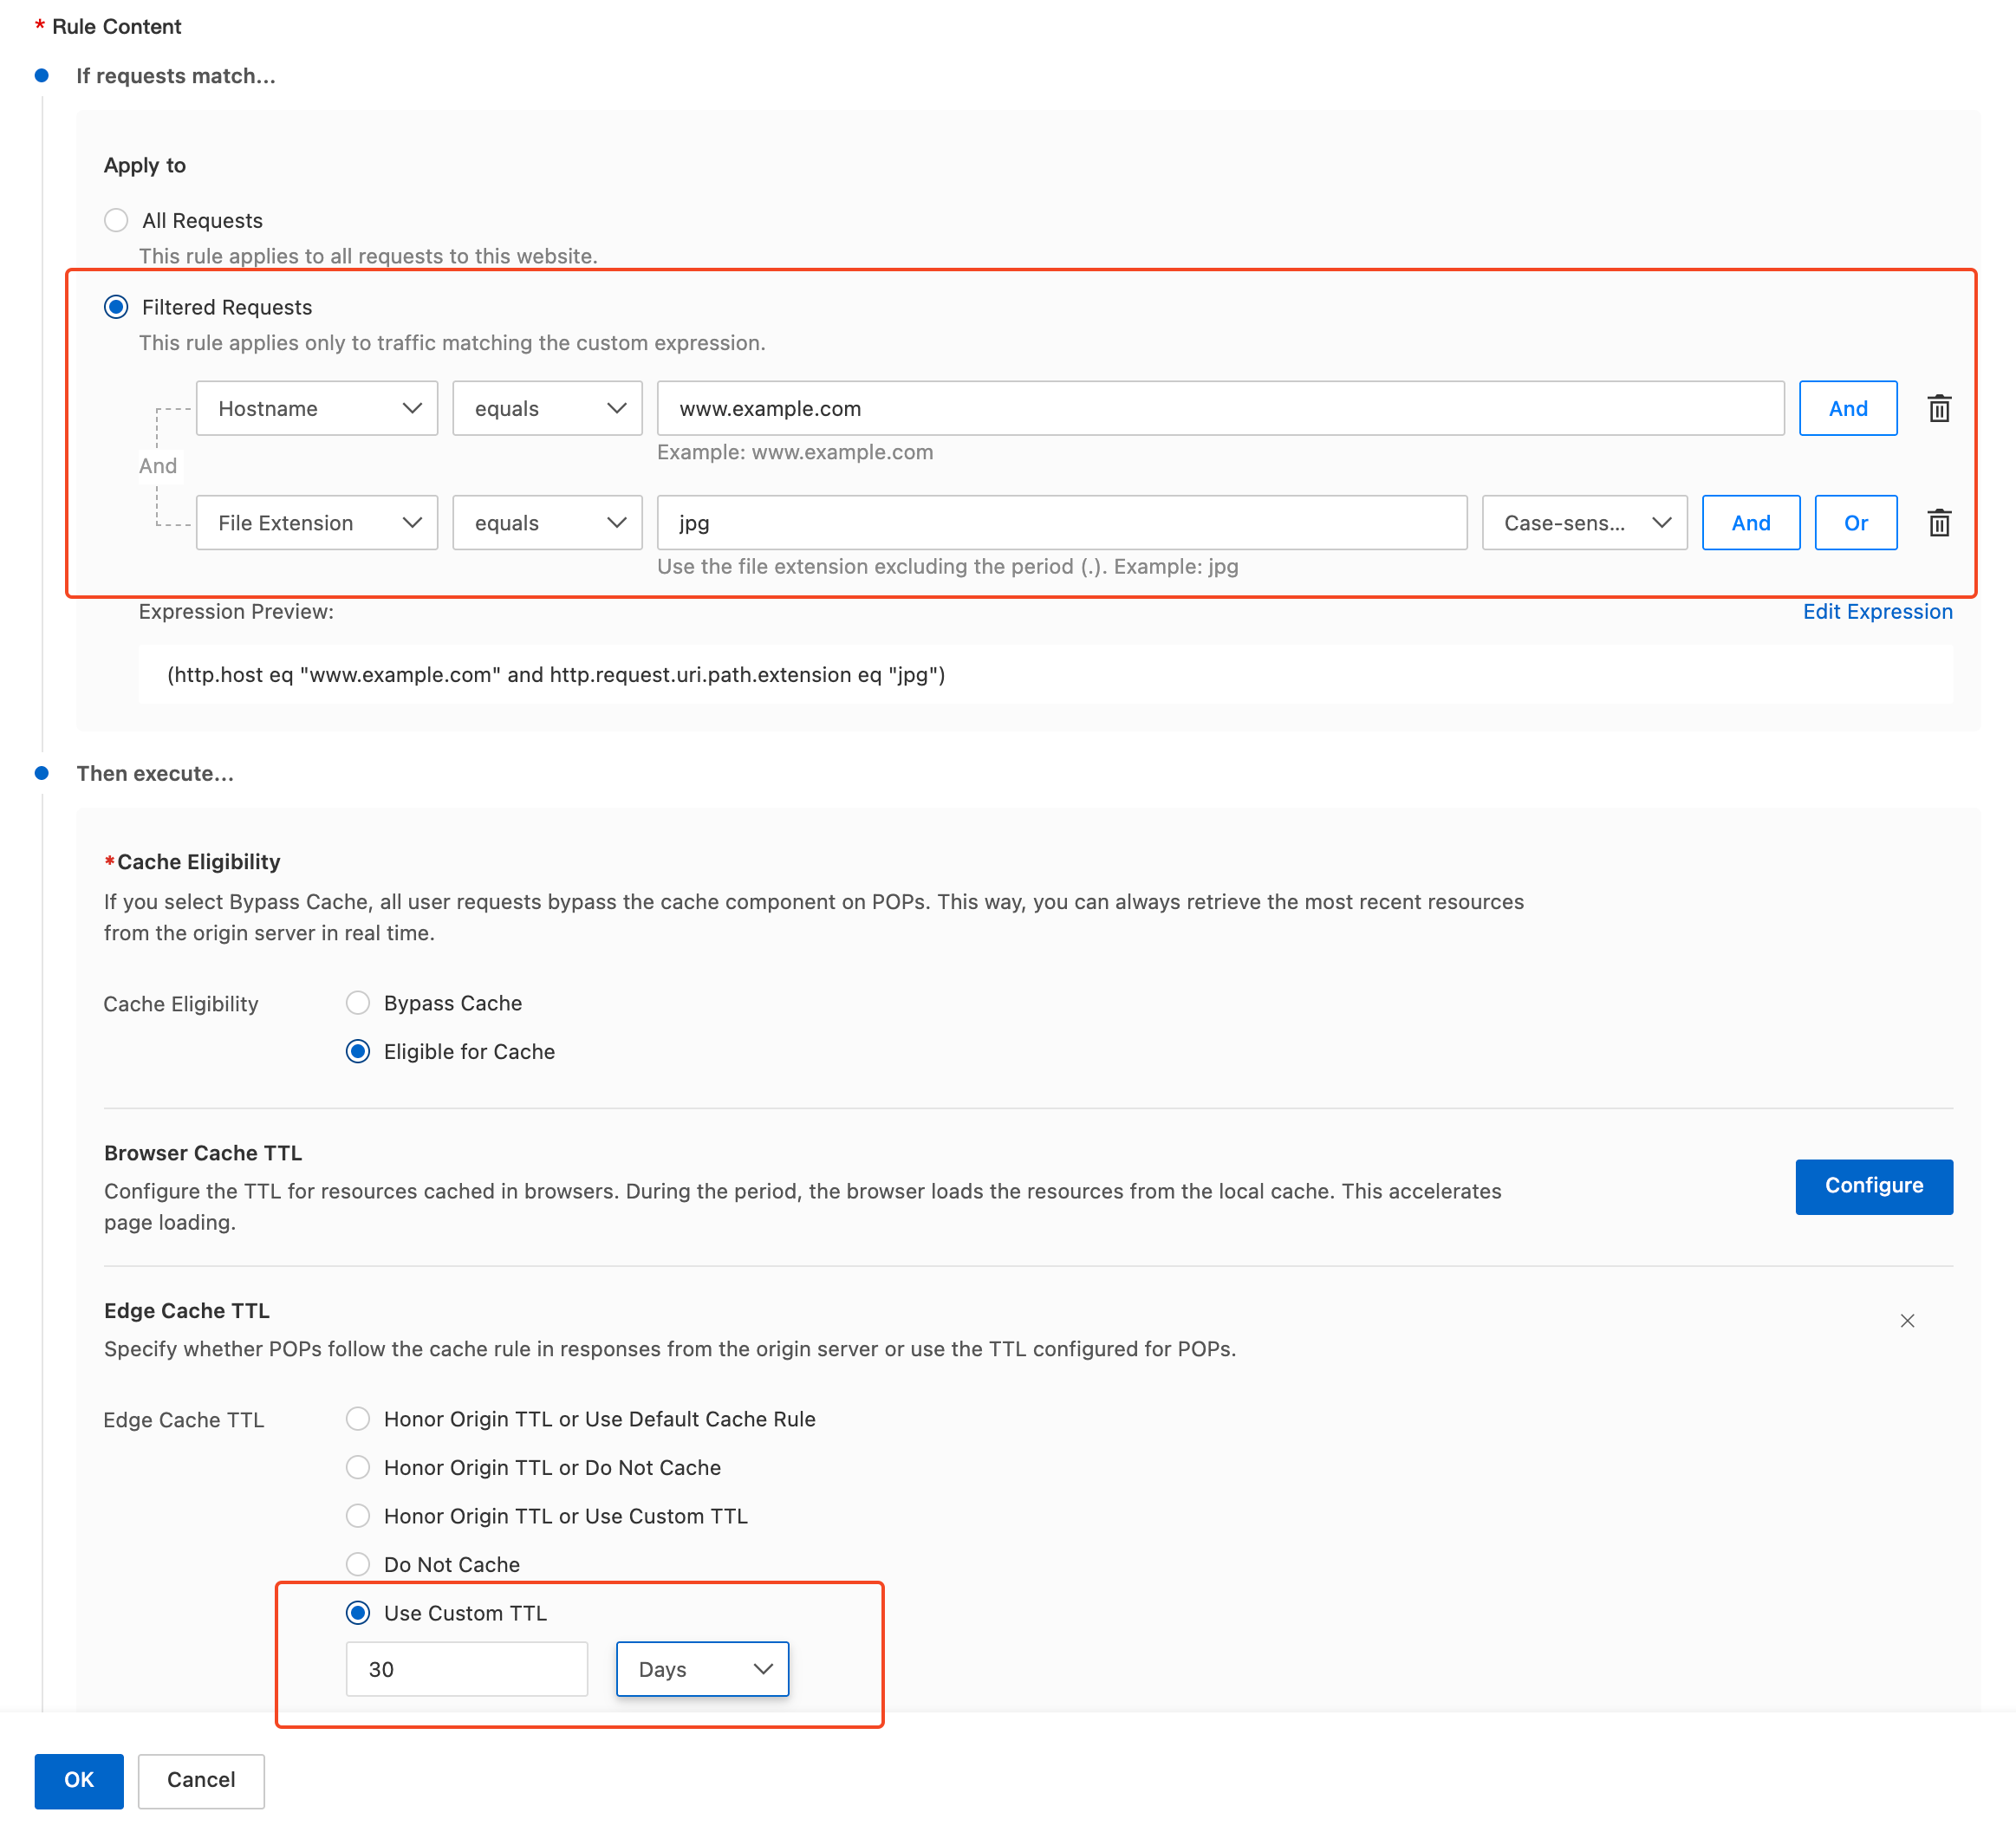This screenshot has height=1832, width=2016.
Task: Select the Bypass Cache option
Action: click(x=358, y=1003)
